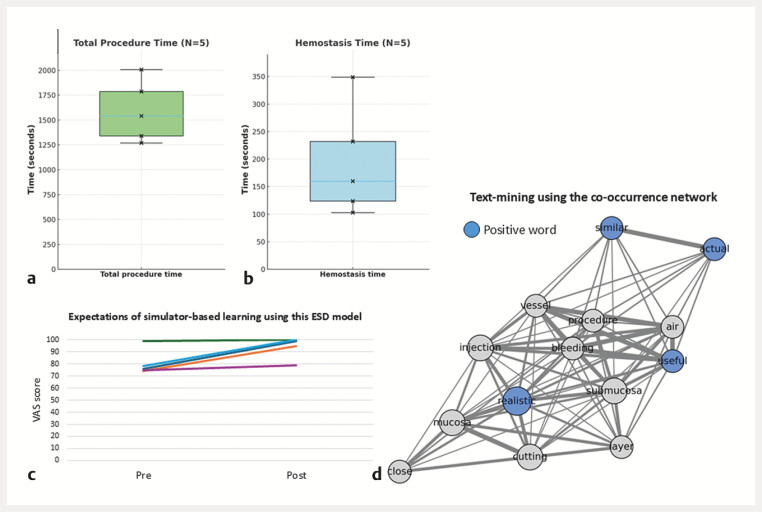Click the 'air' node in network
This screenshot has height=512, width=762.
coord(672,326)
